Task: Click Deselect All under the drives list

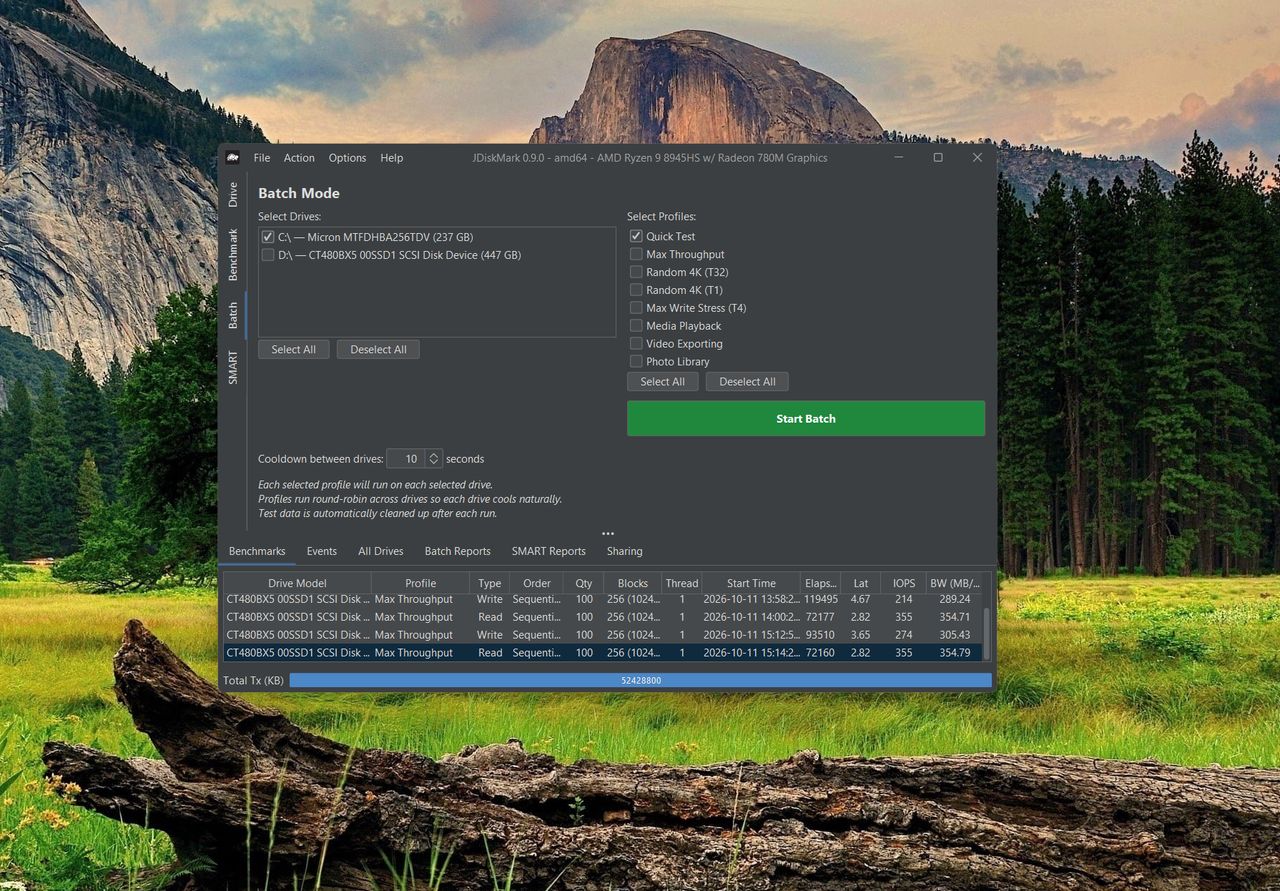Action: point(379,350)
